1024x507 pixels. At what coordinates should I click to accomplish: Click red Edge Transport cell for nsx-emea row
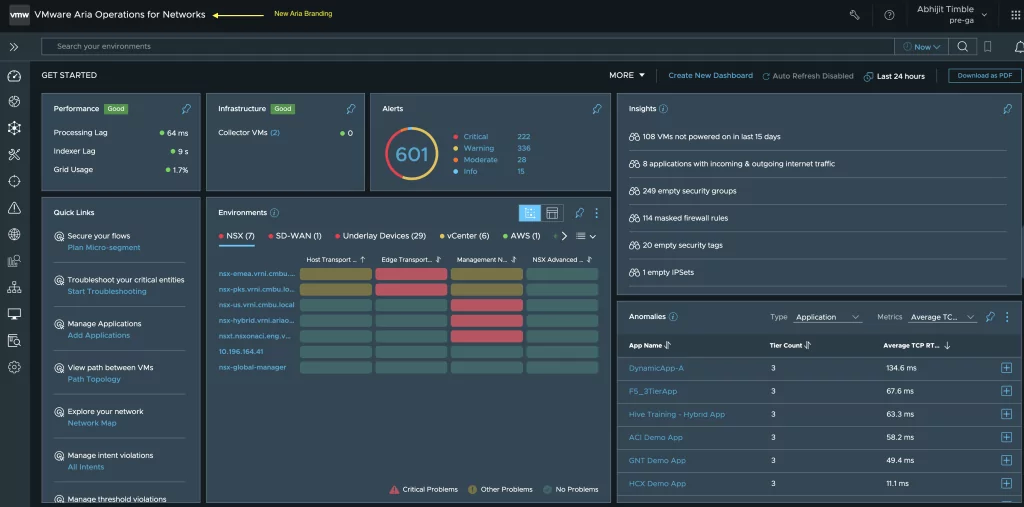tap(411, 274)
